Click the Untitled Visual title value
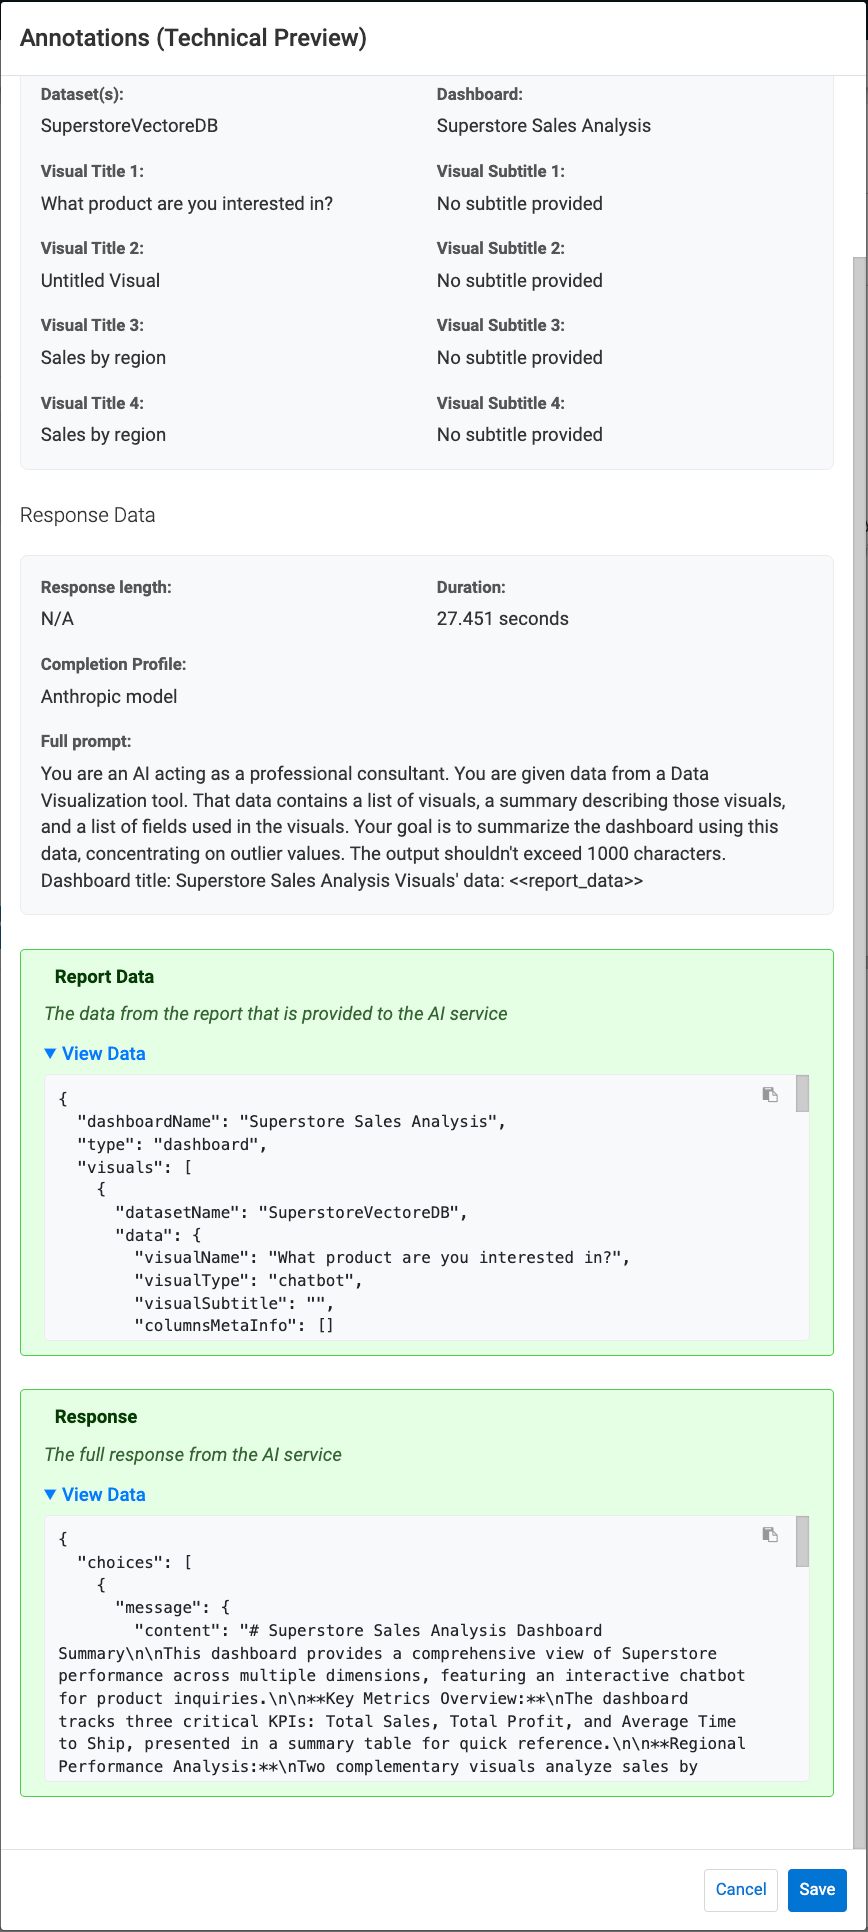The height and width of the screenshot is (1932, 868). tap(100, 281)
